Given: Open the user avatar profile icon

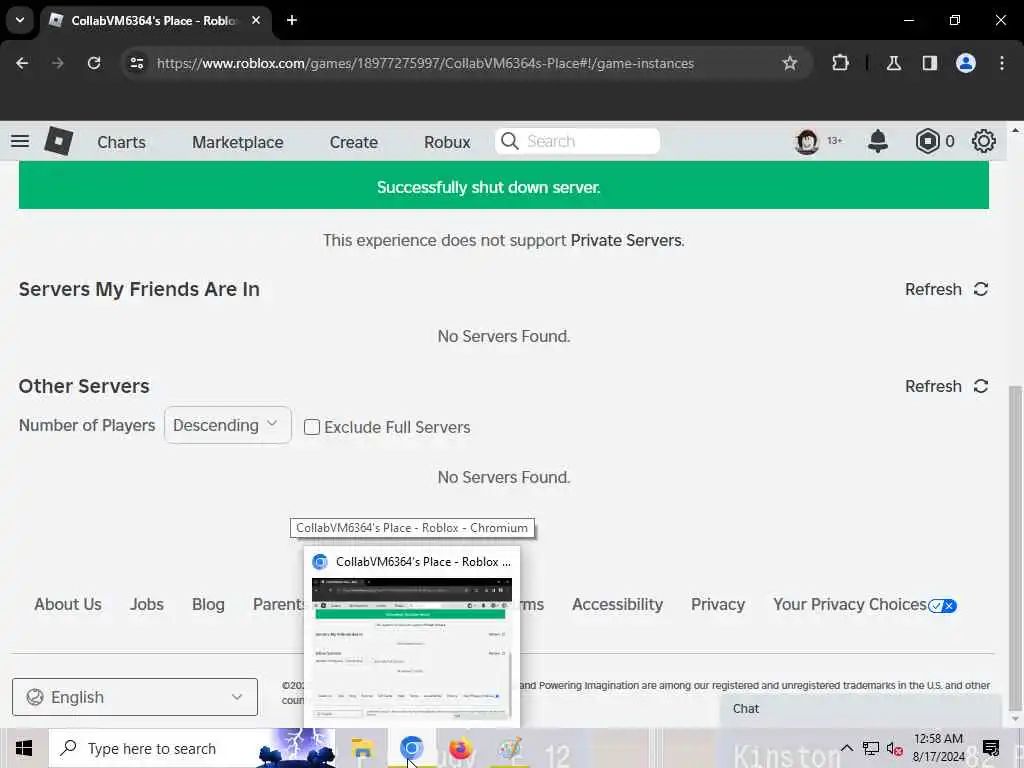Looking at the screenshot, I should (x=807, y=141).
